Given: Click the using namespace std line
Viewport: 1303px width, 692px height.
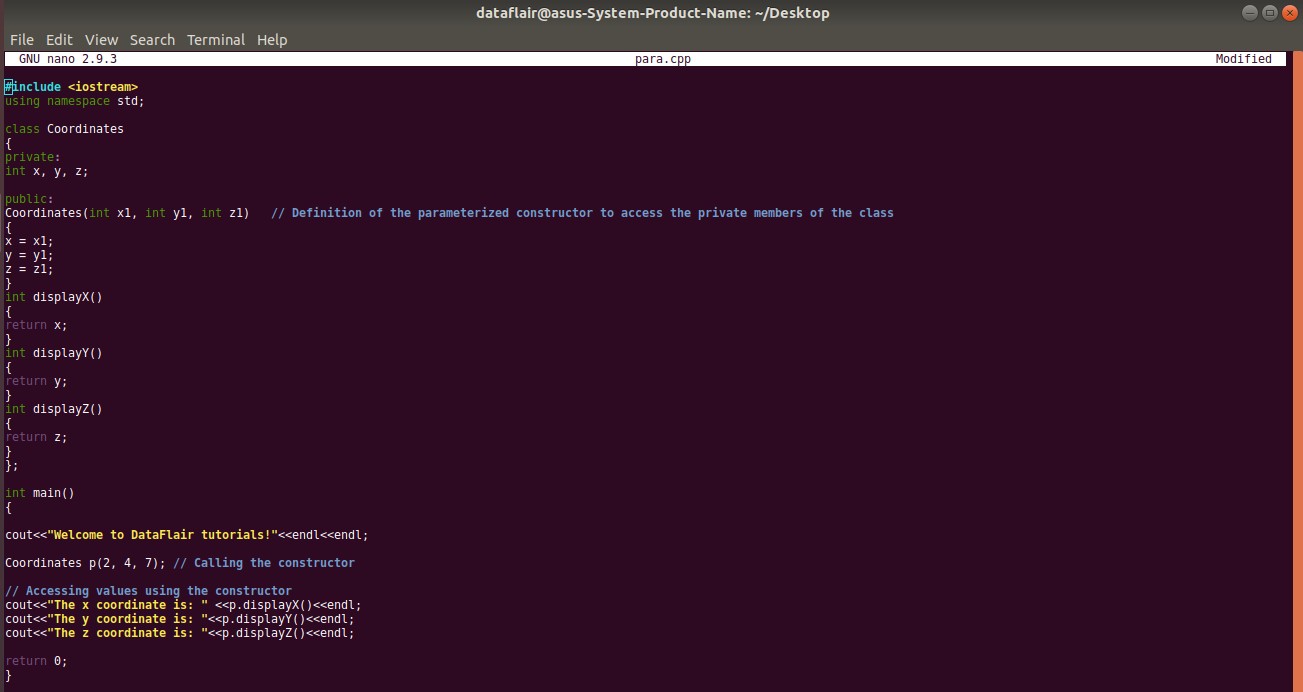Looking at the screenshot, I should [73, 101].
